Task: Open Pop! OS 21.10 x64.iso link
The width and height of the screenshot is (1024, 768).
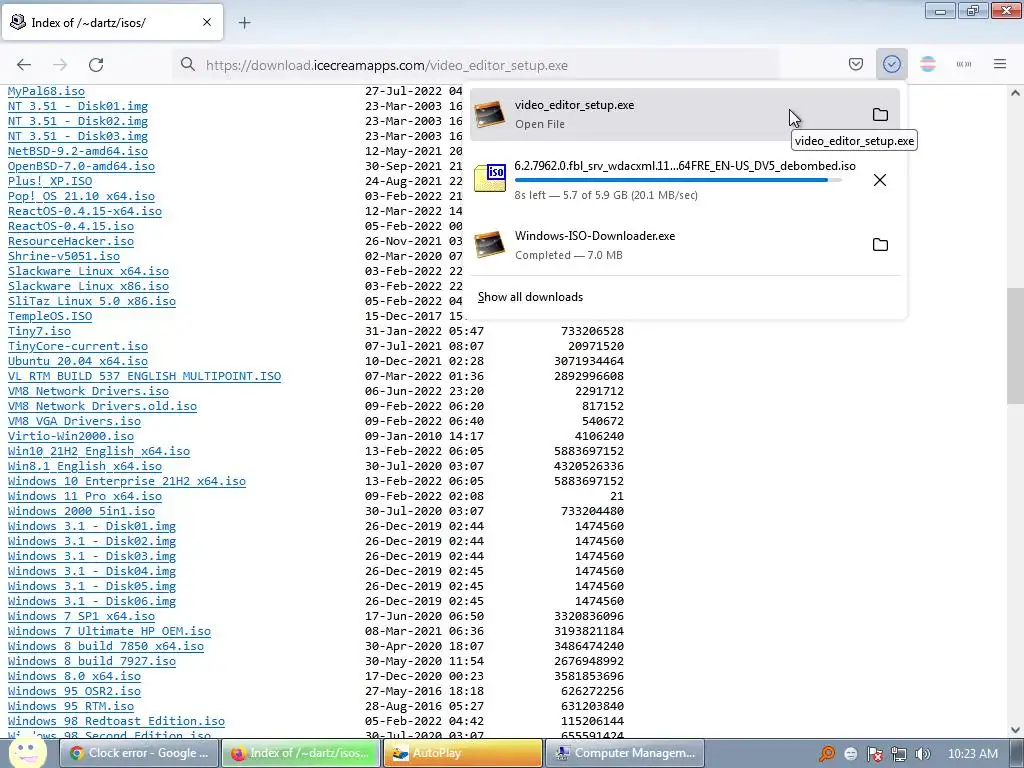Action: (81, 197)
